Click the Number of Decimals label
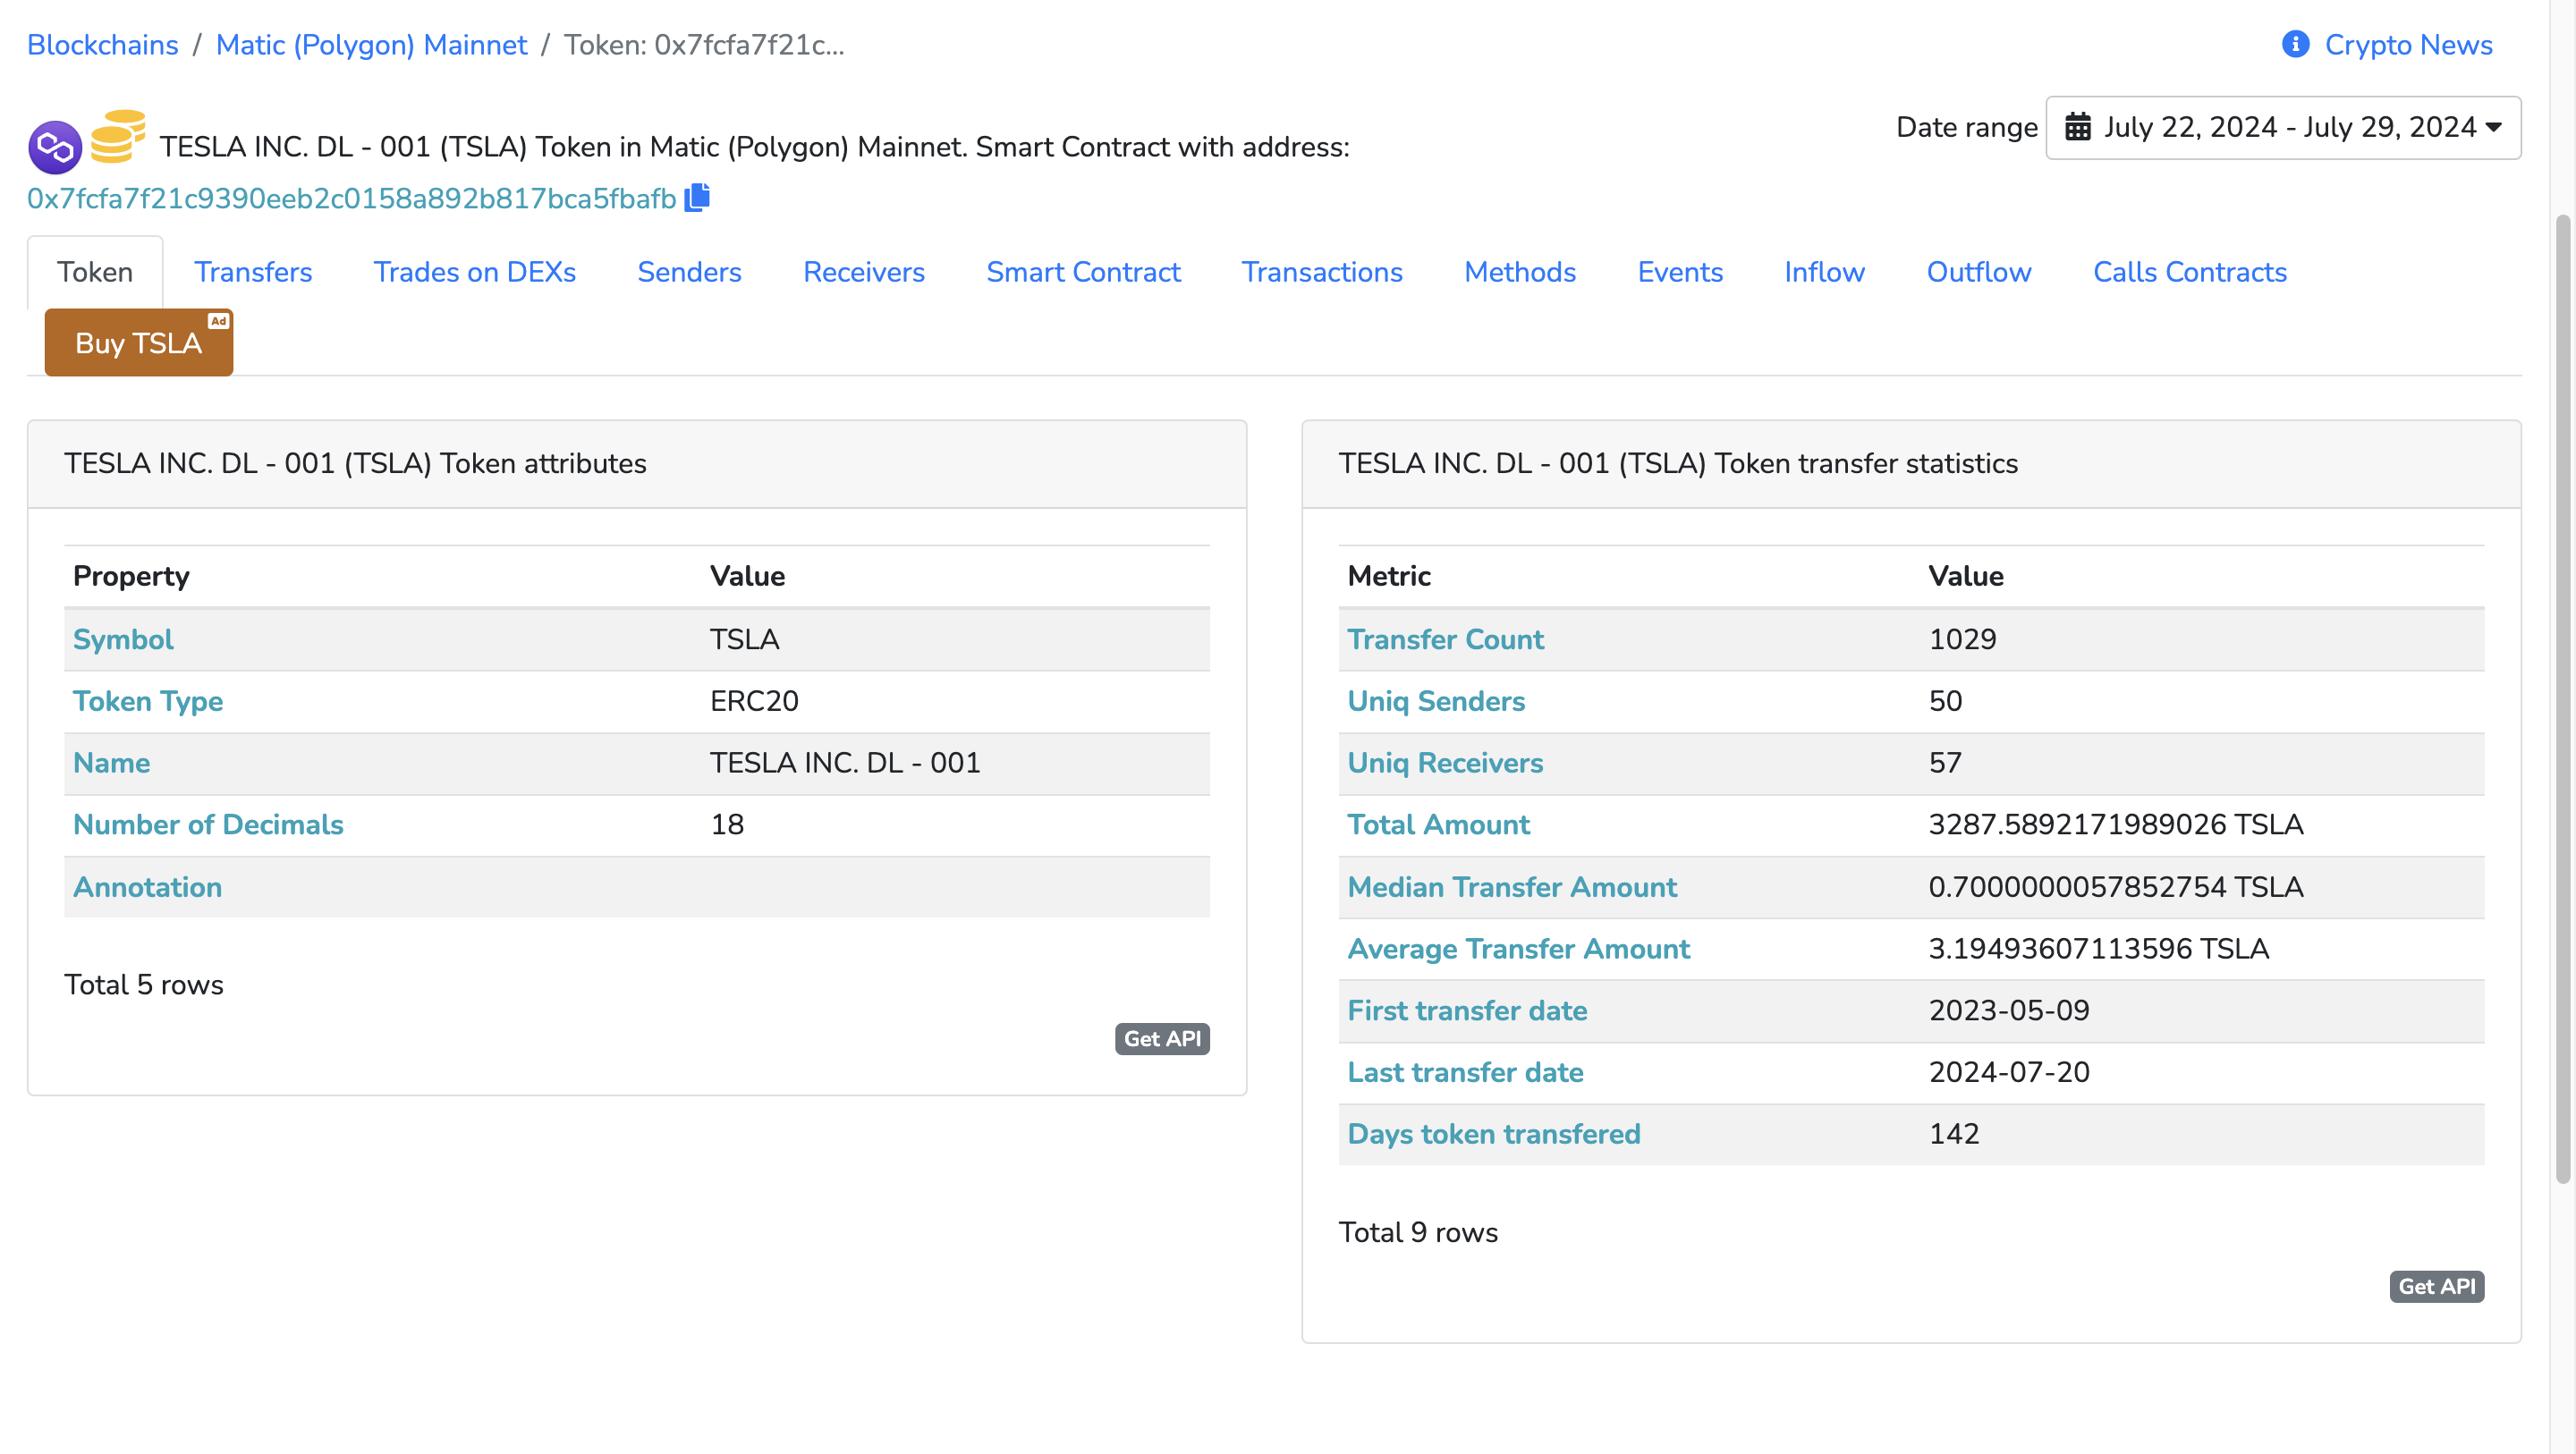 208,824
